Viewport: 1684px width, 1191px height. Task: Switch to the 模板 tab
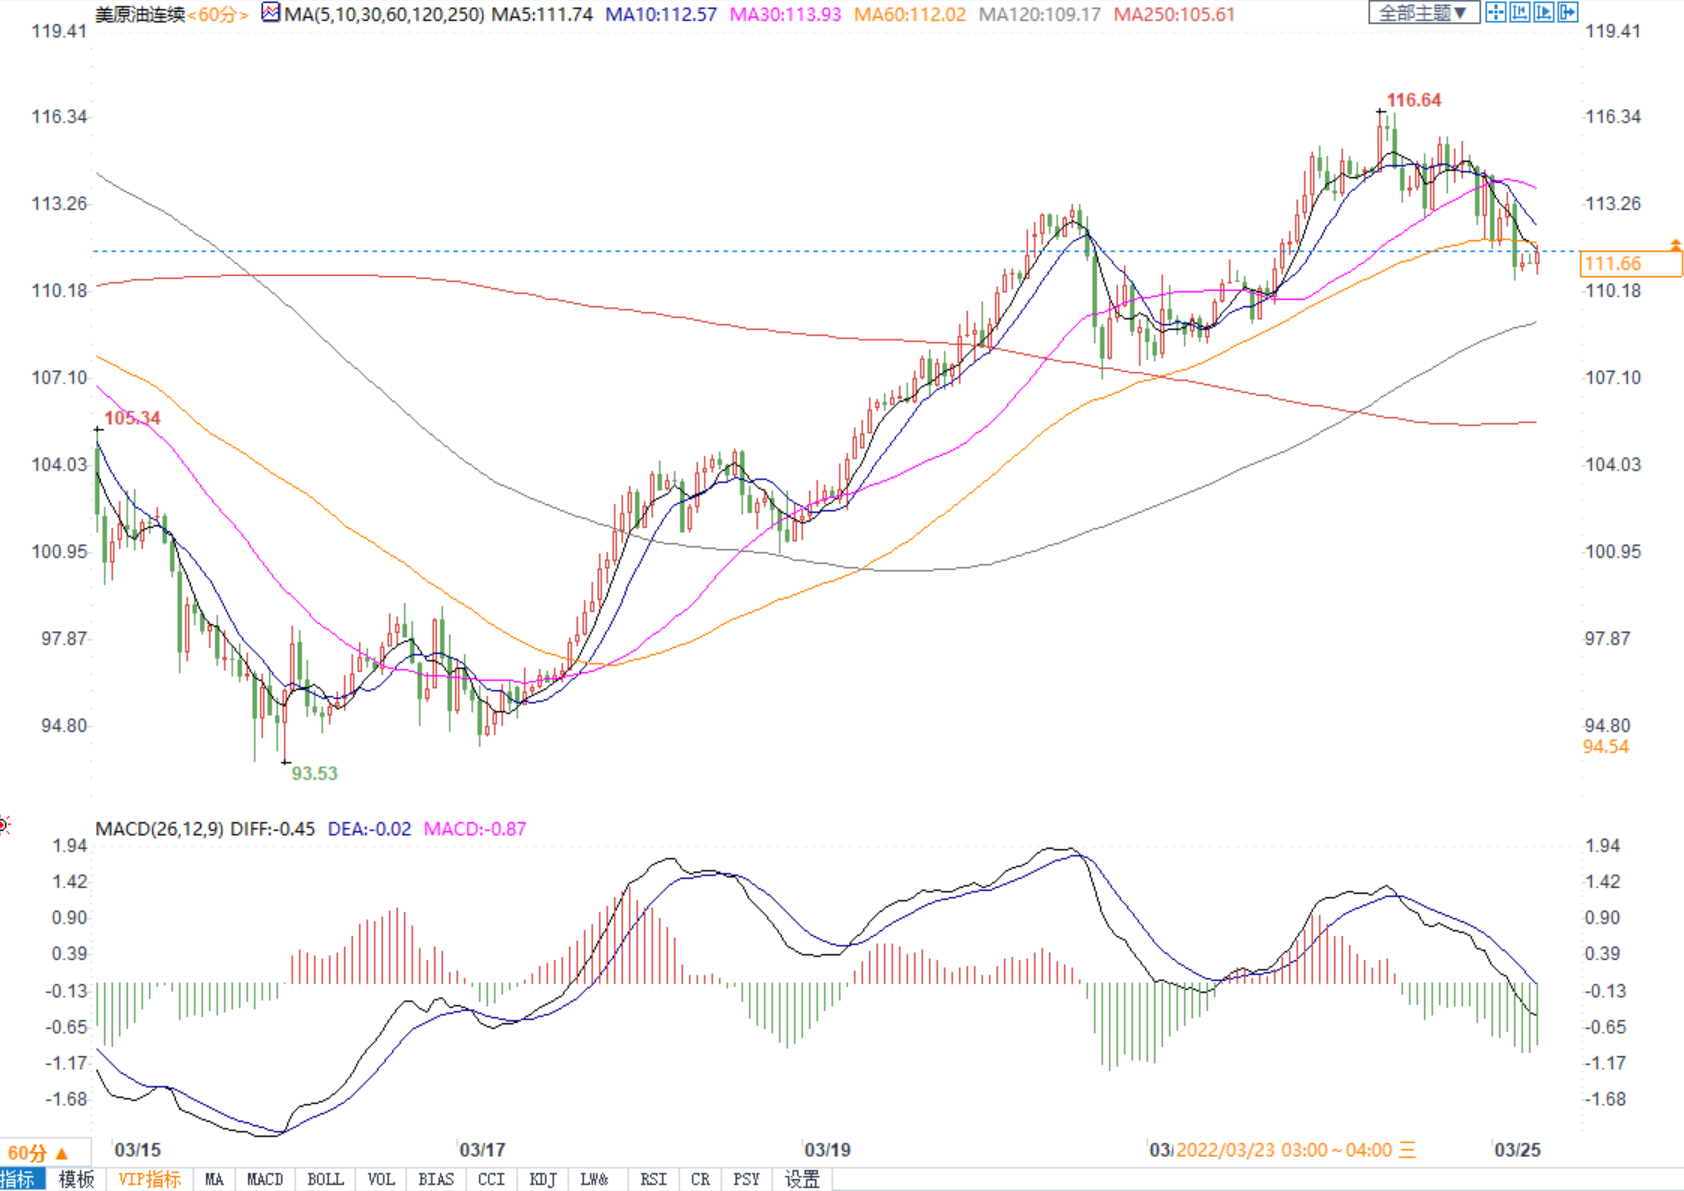pyautogui.click(x=76, y=1180)
